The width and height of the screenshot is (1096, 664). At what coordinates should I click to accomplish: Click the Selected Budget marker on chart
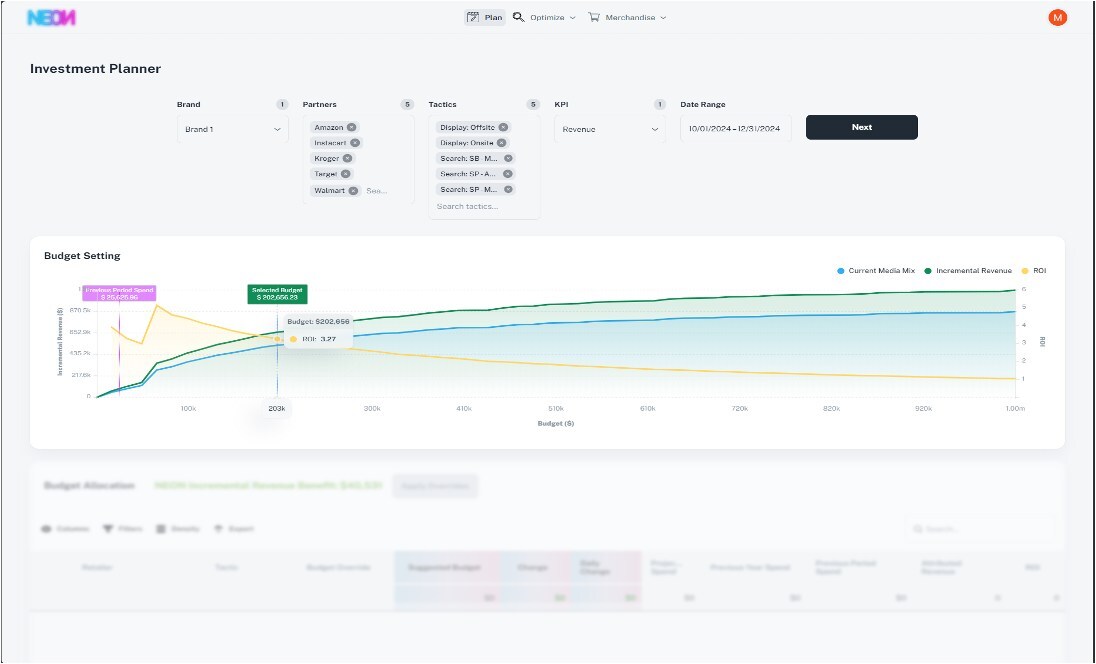point(278,294)
